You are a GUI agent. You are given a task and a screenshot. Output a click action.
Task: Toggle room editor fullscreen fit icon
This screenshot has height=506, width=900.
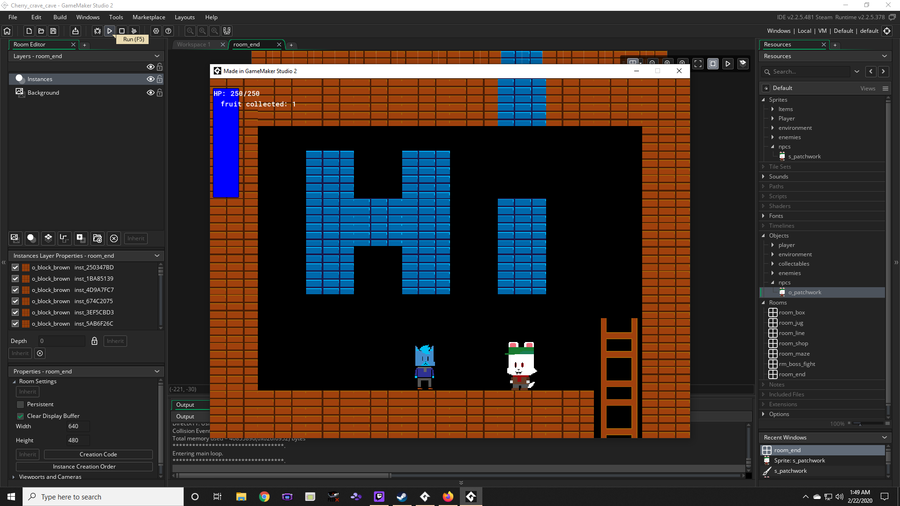[x=698, y=64]
